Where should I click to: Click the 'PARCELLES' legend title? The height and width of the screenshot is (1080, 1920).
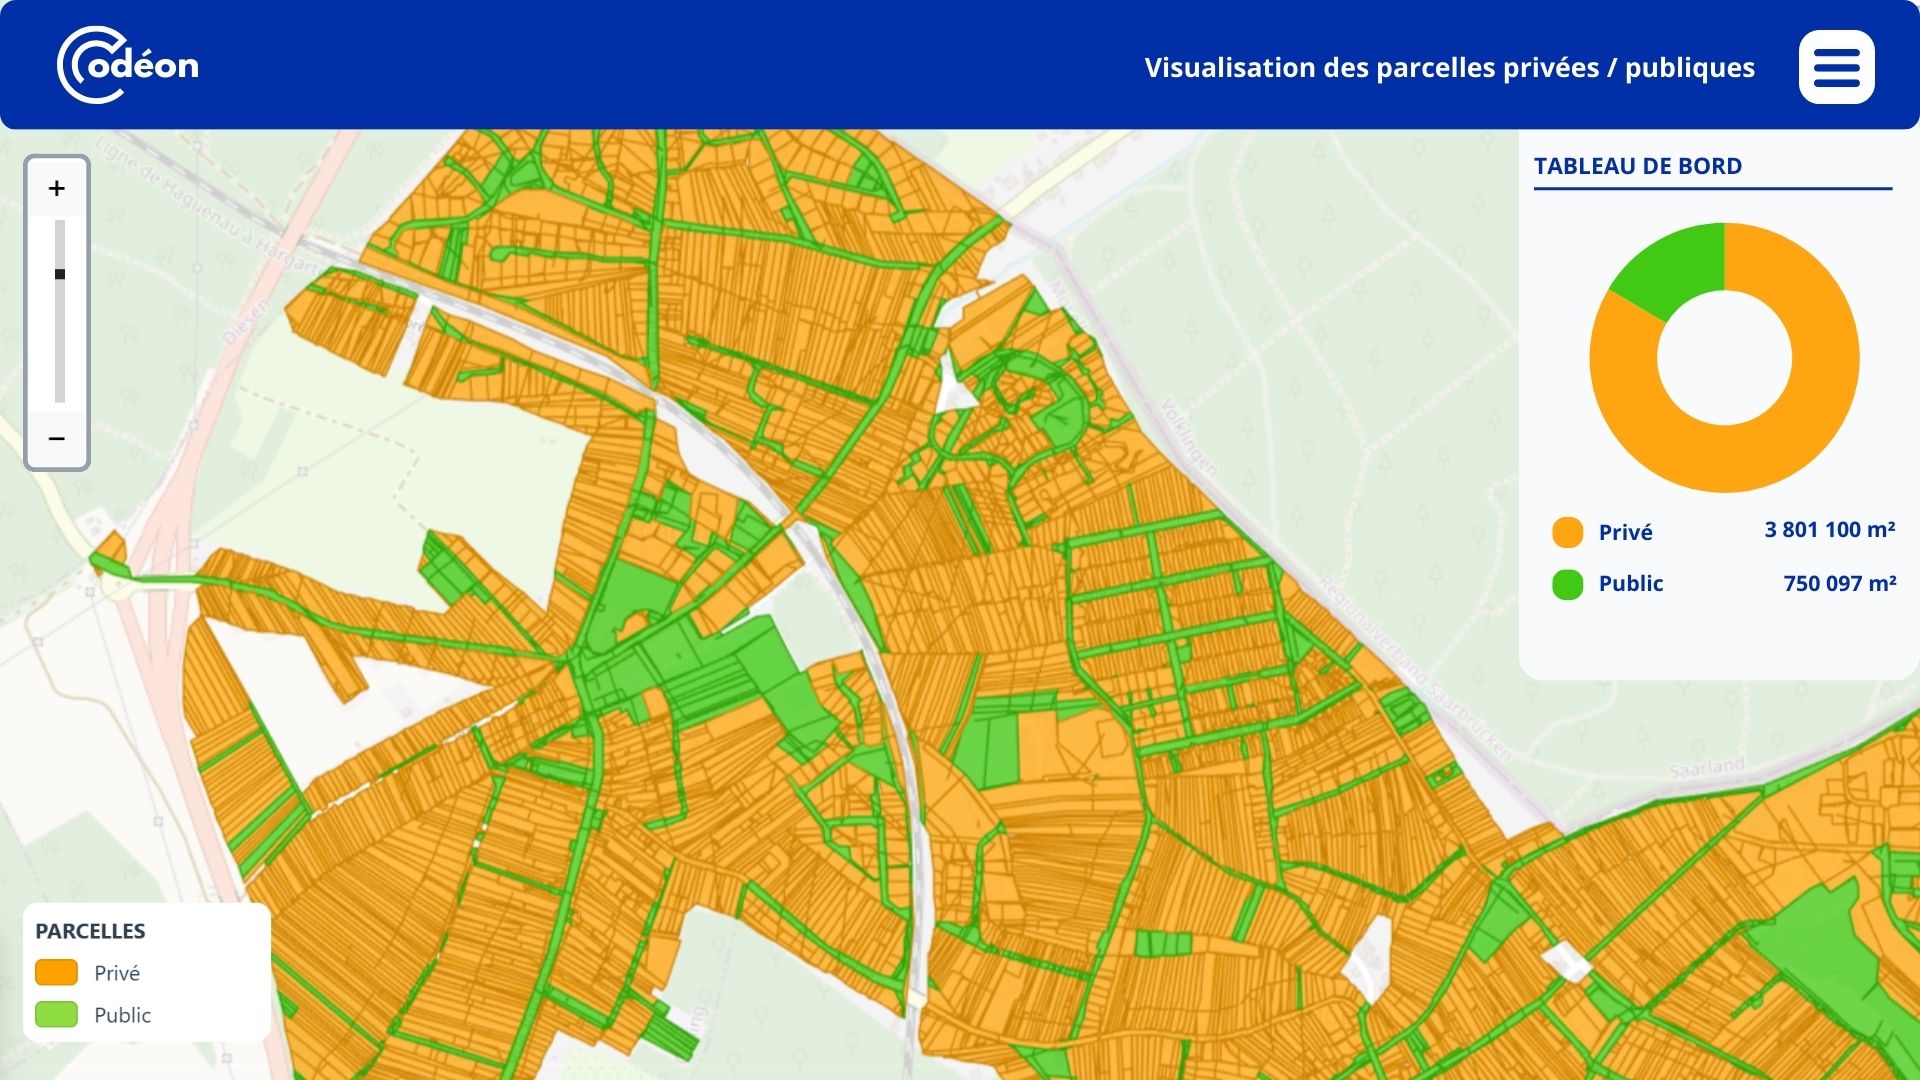[90, 931]
